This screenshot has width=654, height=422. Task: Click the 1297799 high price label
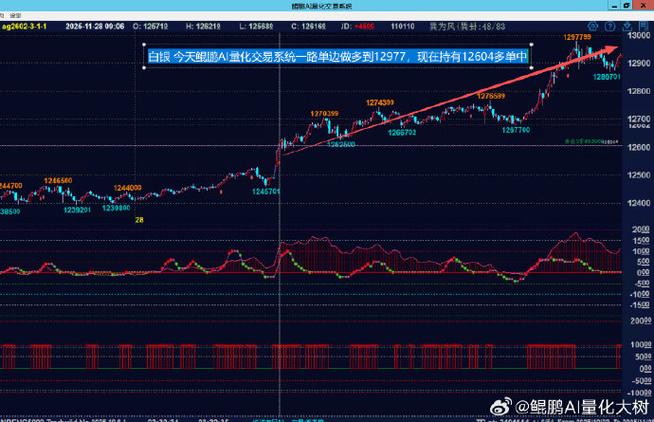point(582,37)
